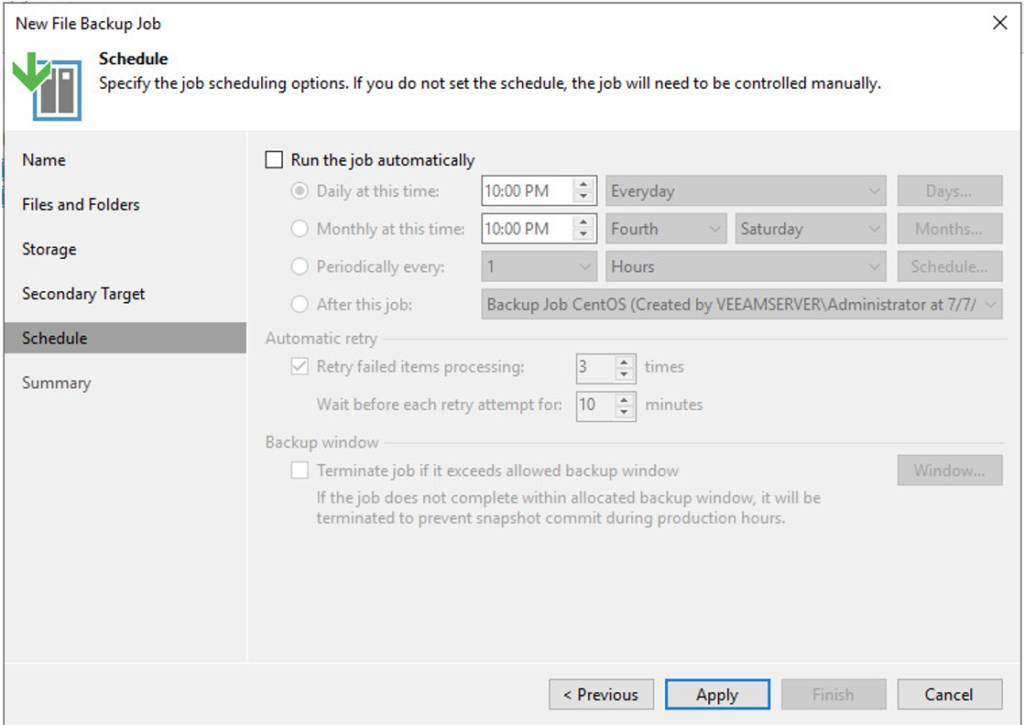Increase wait minutes with up arrow

click(624, 399)
